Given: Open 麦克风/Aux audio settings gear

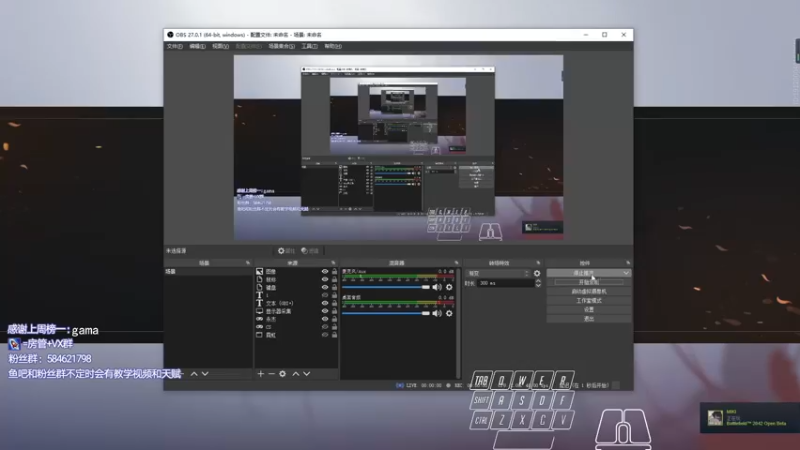Looking at the screenshot, I should coord(449,287).
